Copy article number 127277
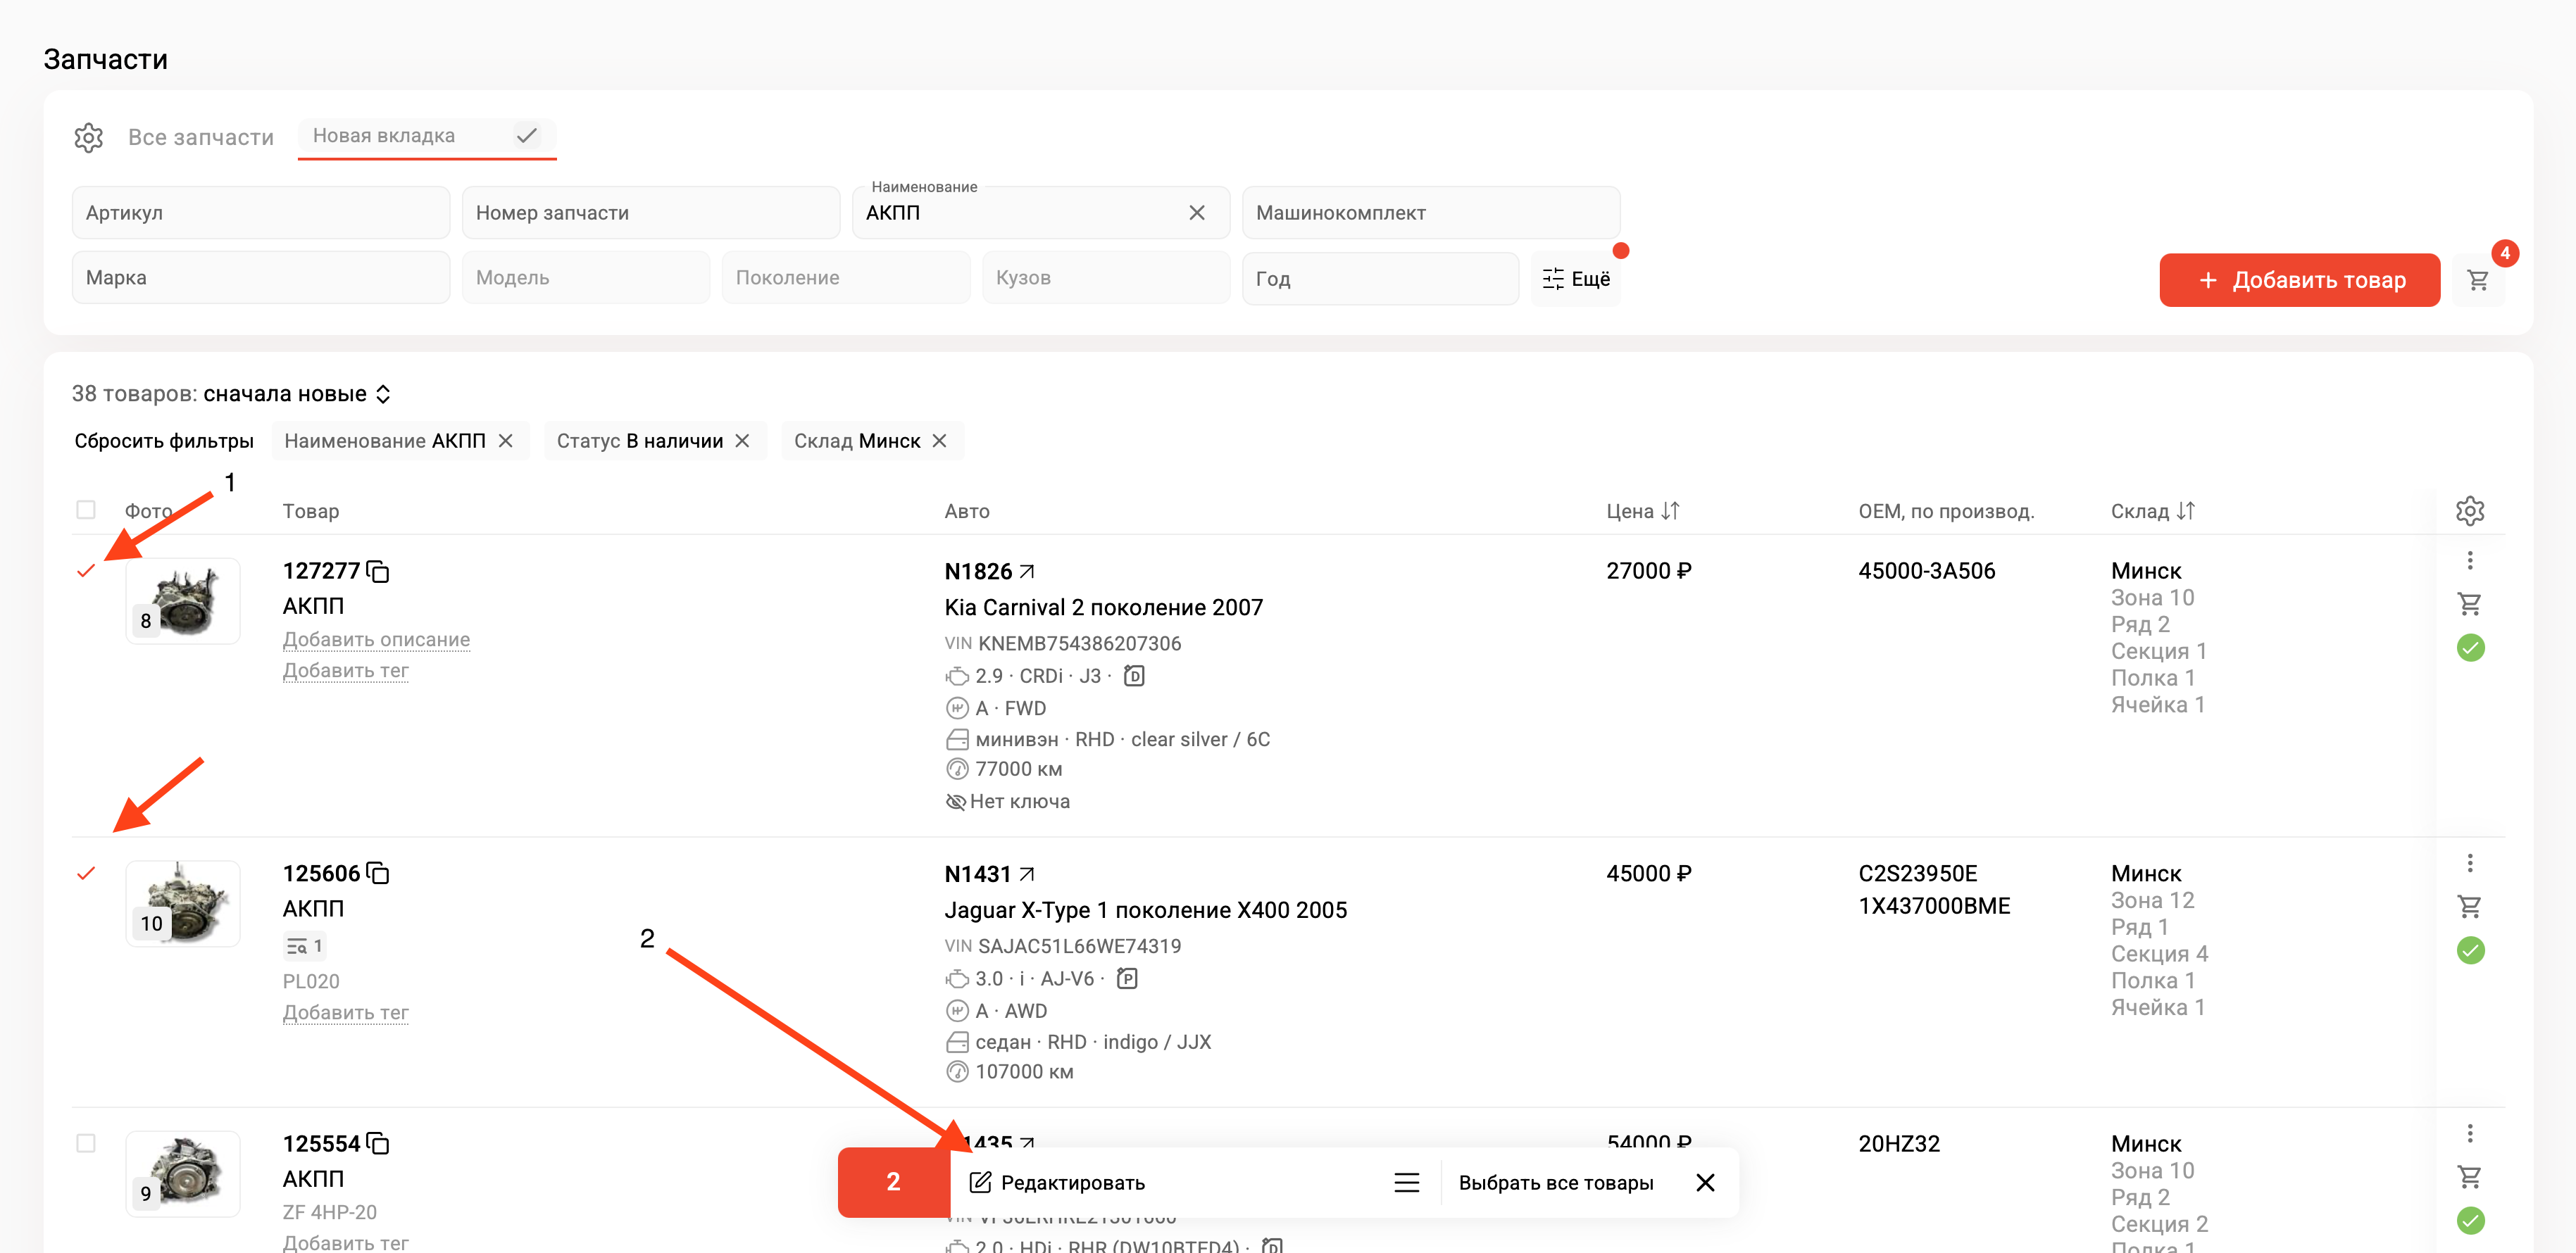2576x1253 pixels. [x=378, y=571]
